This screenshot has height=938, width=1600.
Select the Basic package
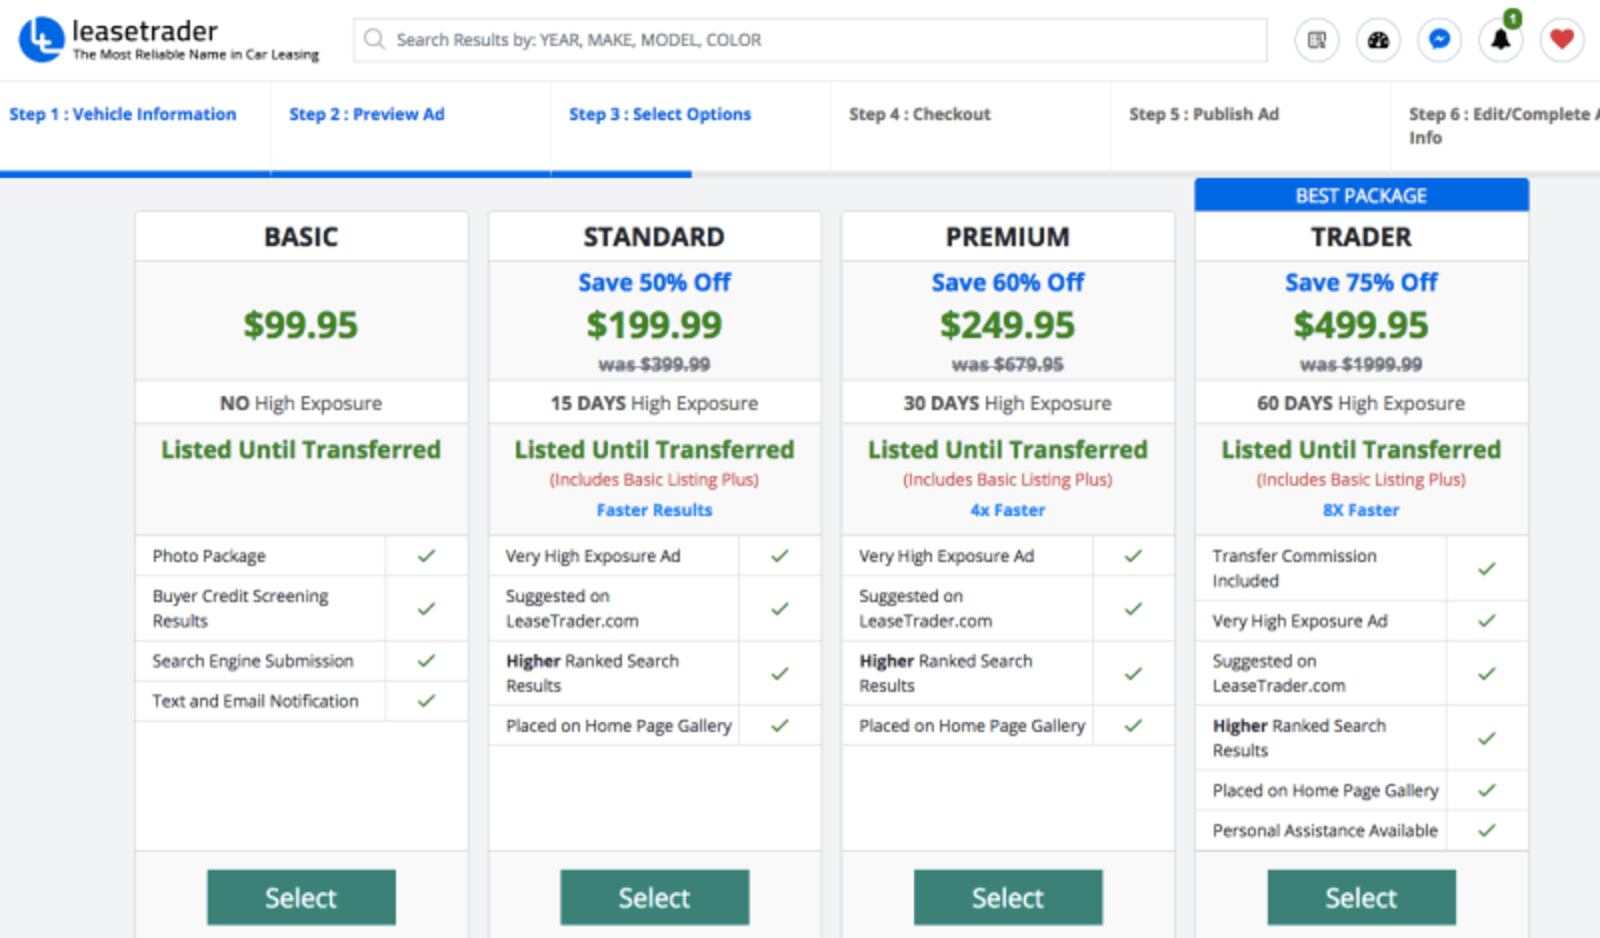pyautogui.click(x=301, y=897)
